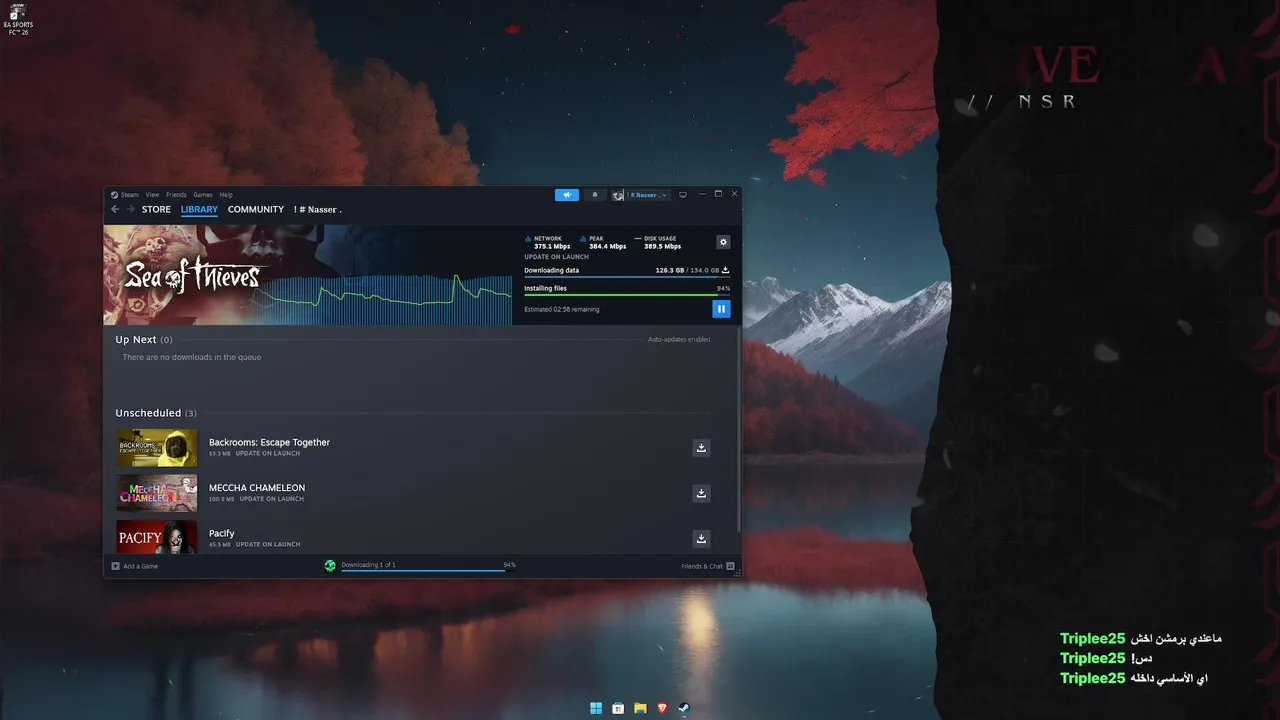
Task: Open the Games menu
Action: pos(203,195)
